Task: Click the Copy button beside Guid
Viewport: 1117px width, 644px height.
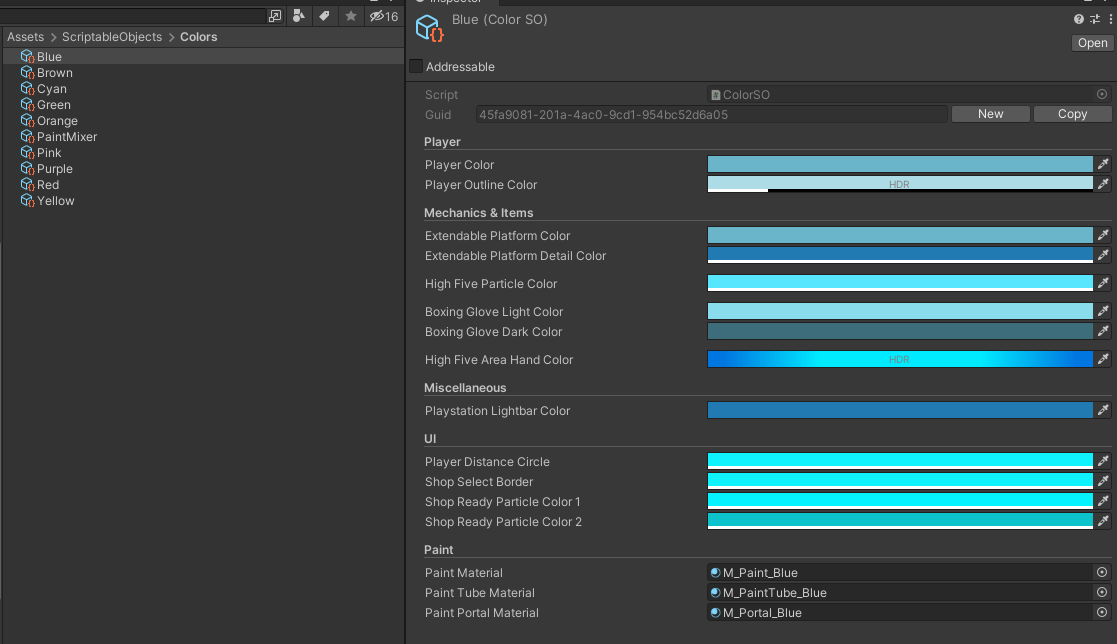Action: click(x=1072, y=114)
